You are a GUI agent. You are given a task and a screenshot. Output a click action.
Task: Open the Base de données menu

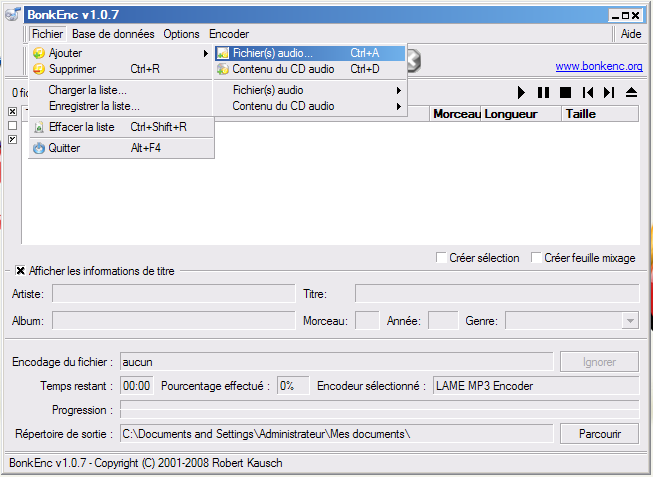click(x=113, y=34)
